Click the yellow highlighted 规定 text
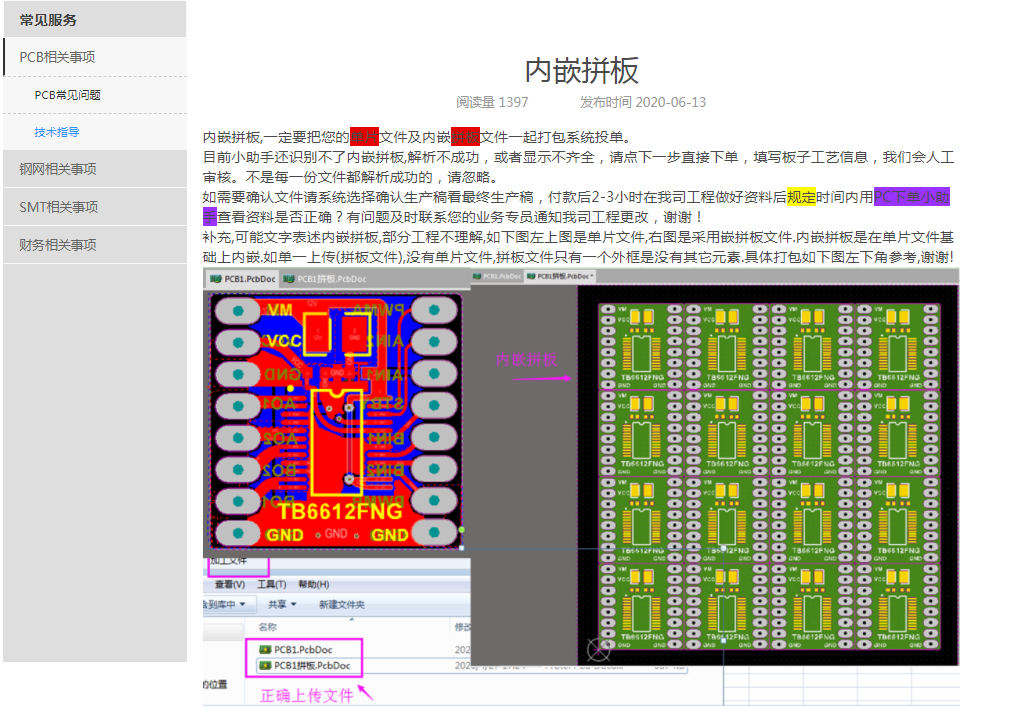Image resolution: width=1009 pixels, height=708 pixels. coord(801,197)
